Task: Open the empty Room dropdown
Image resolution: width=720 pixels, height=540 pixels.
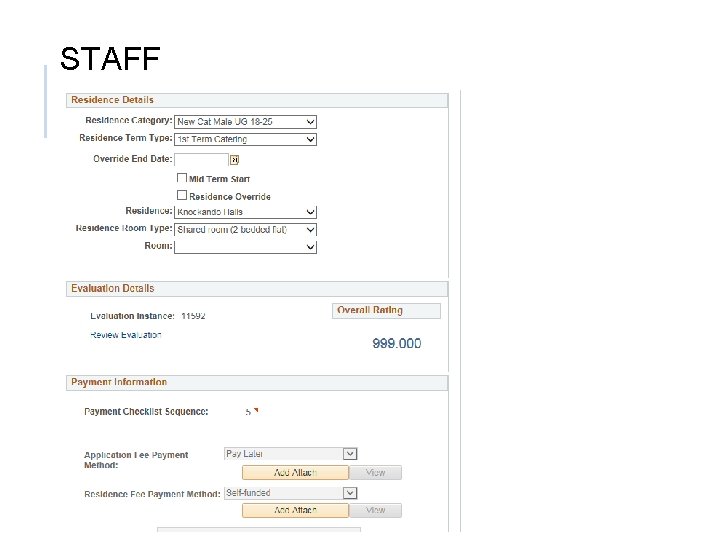Action: click(245, 247)
